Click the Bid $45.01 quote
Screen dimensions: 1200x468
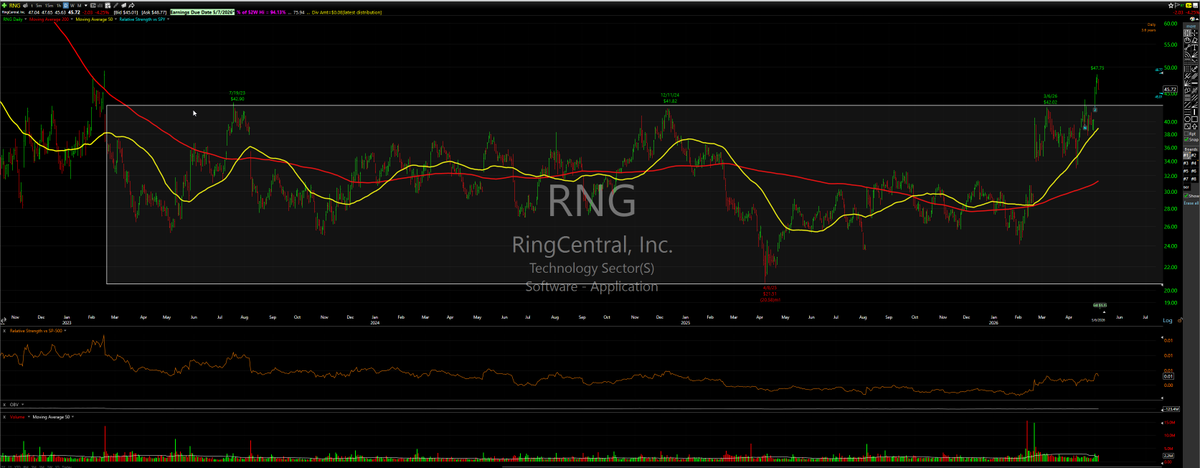click(125, 12)
